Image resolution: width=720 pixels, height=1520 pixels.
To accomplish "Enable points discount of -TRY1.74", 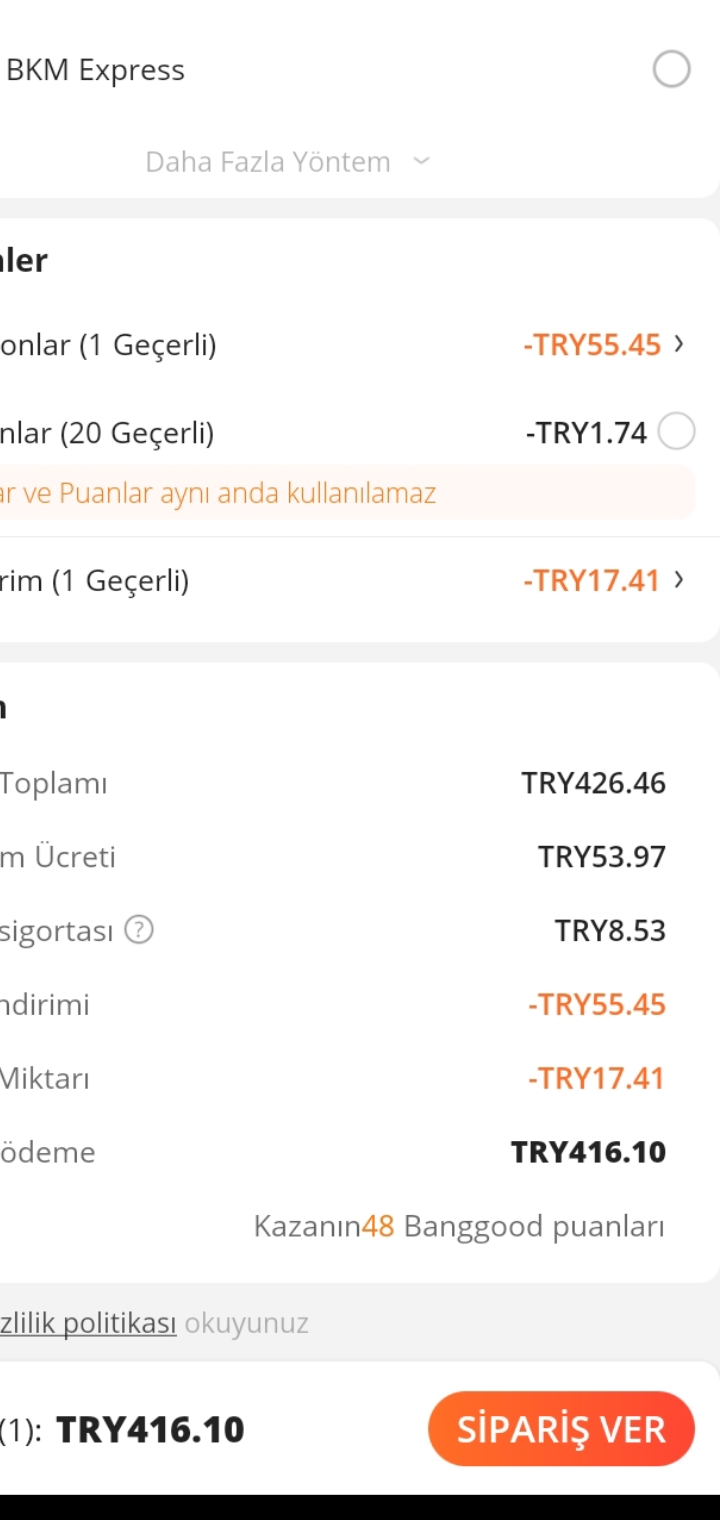I will (677, 432).
